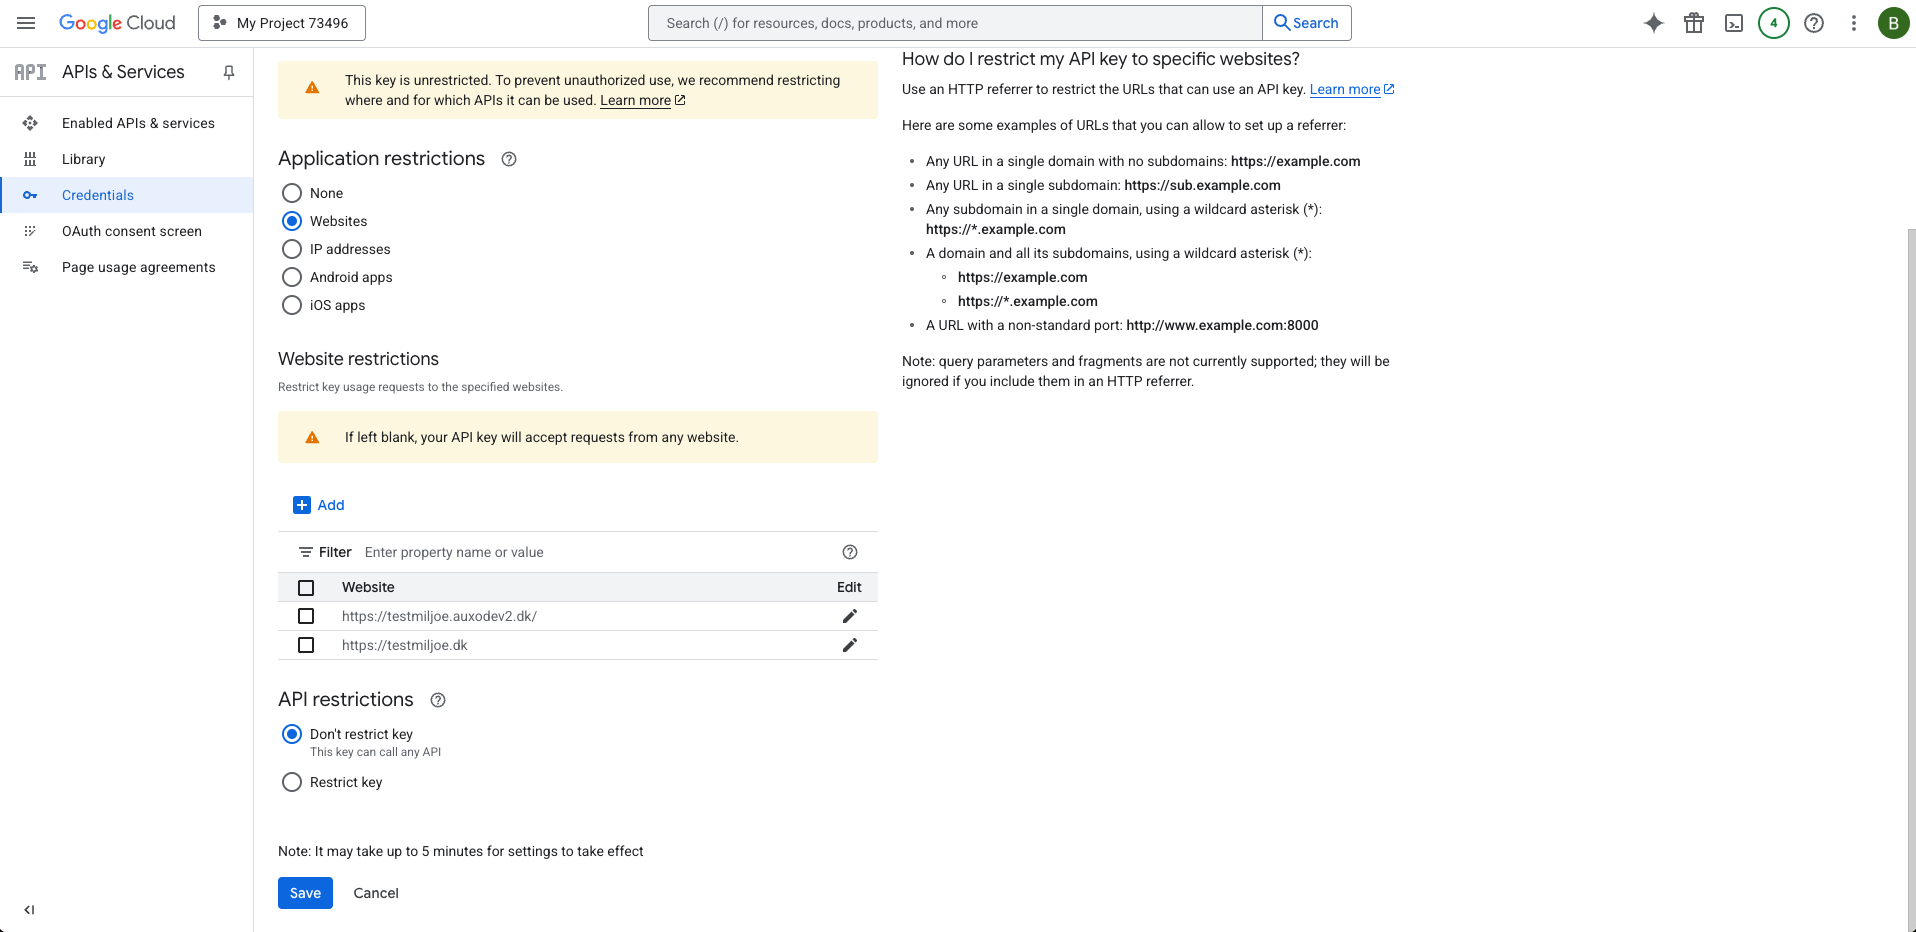Choose the Restrict key radio option
Screen dimensions: 1916x932
[292, 782]
